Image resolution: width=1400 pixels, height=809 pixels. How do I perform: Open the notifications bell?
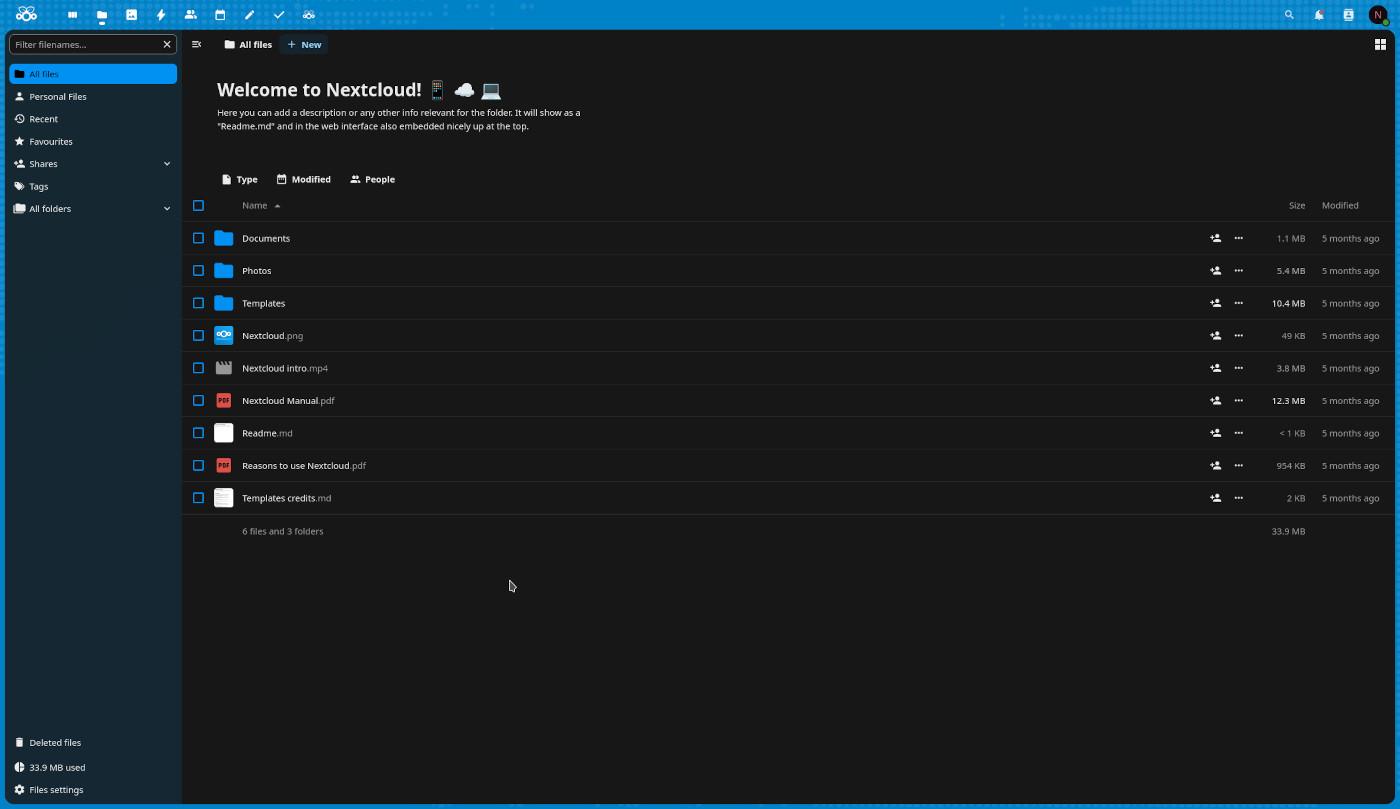[x=1319, y=15]
